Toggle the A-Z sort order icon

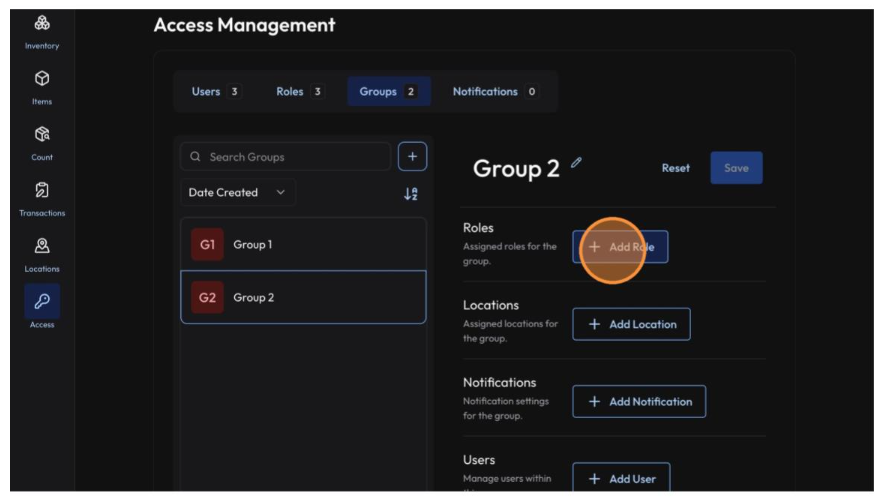[x=411, y=194]
